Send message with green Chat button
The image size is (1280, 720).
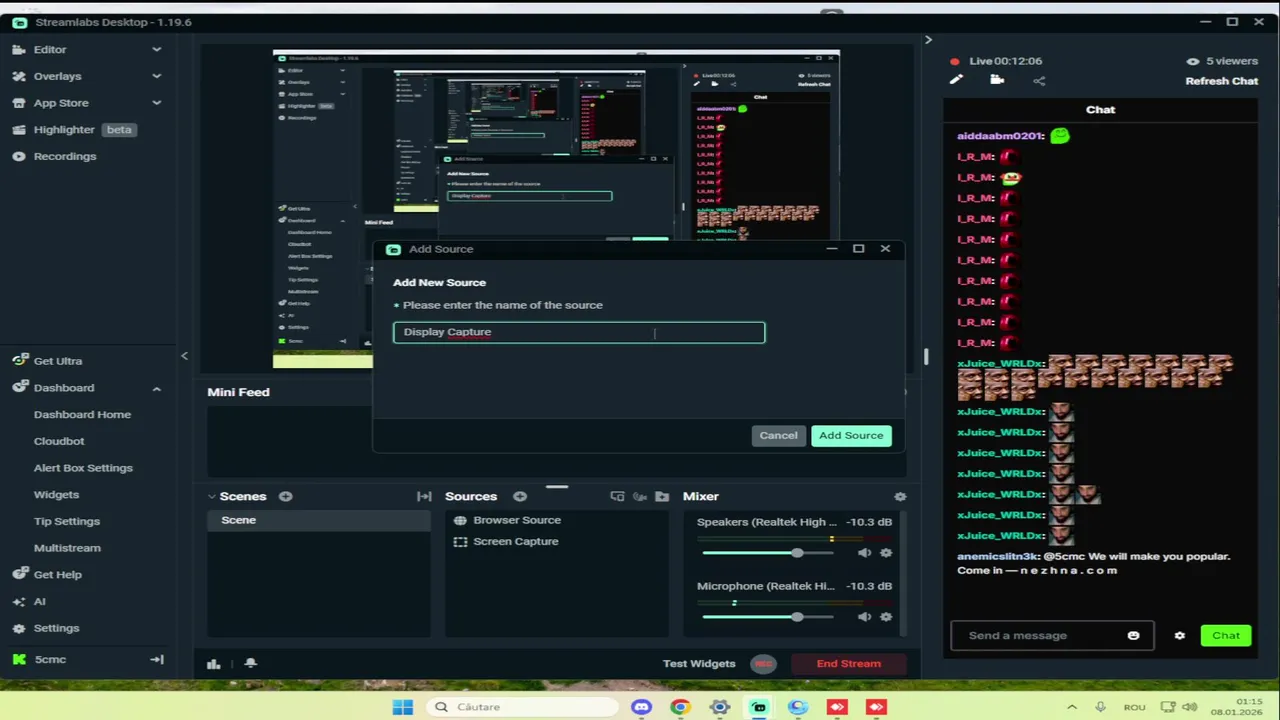pyautogui.click(x=1226, y=635)
